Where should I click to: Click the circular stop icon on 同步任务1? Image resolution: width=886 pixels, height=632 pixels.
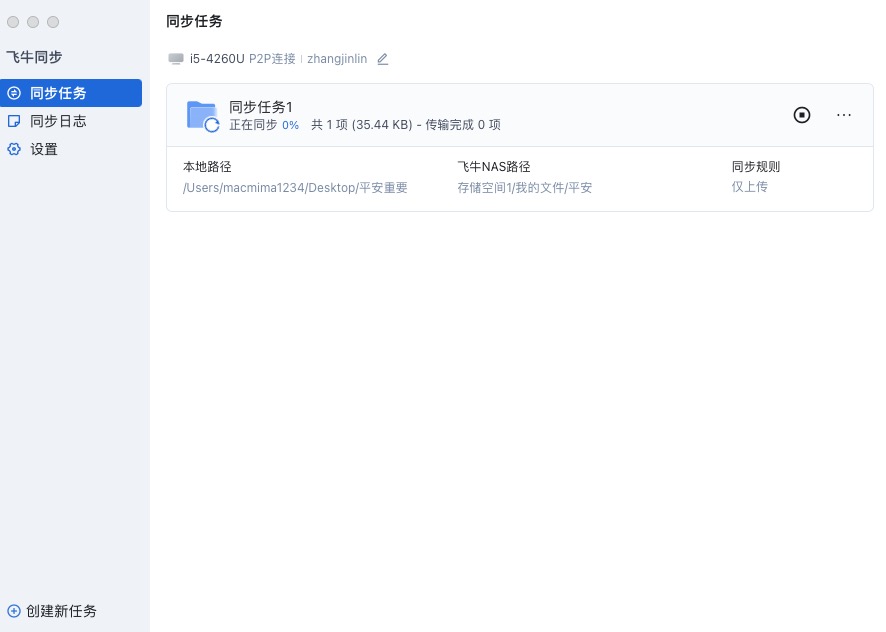(x=802, y=115)
